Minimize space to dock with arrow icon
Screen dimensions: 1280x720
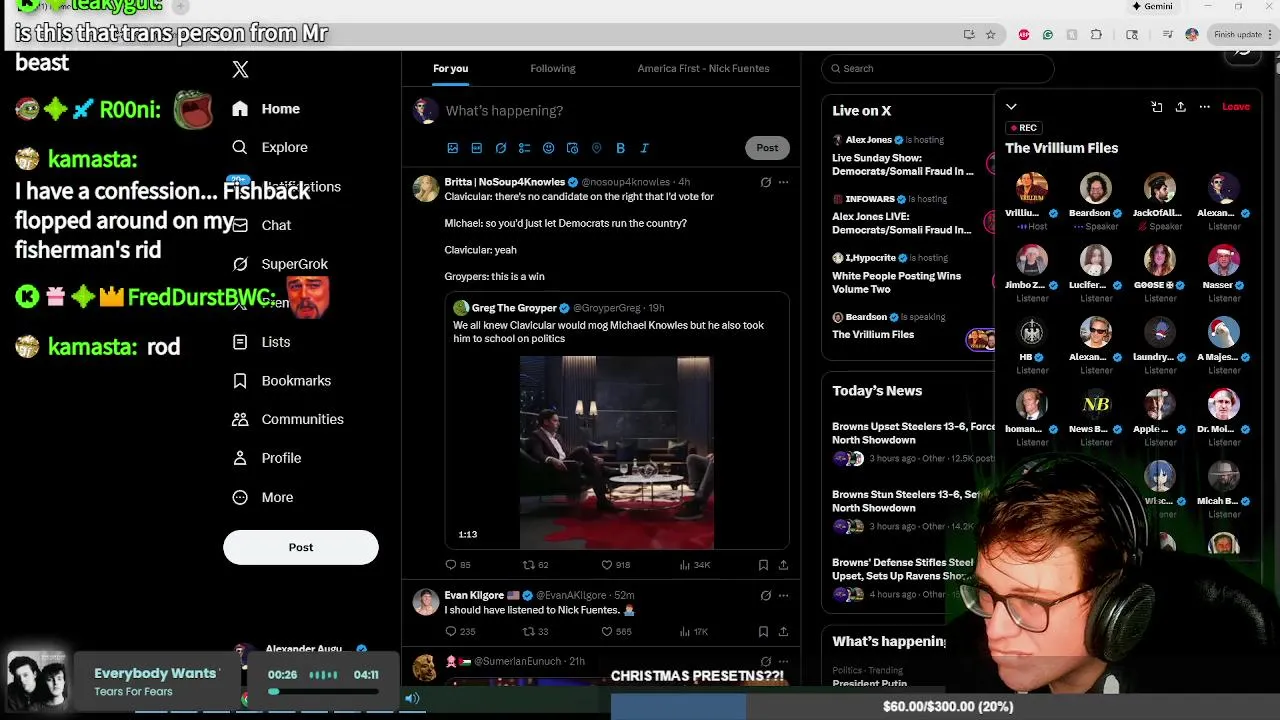(x=1156, y=107)
